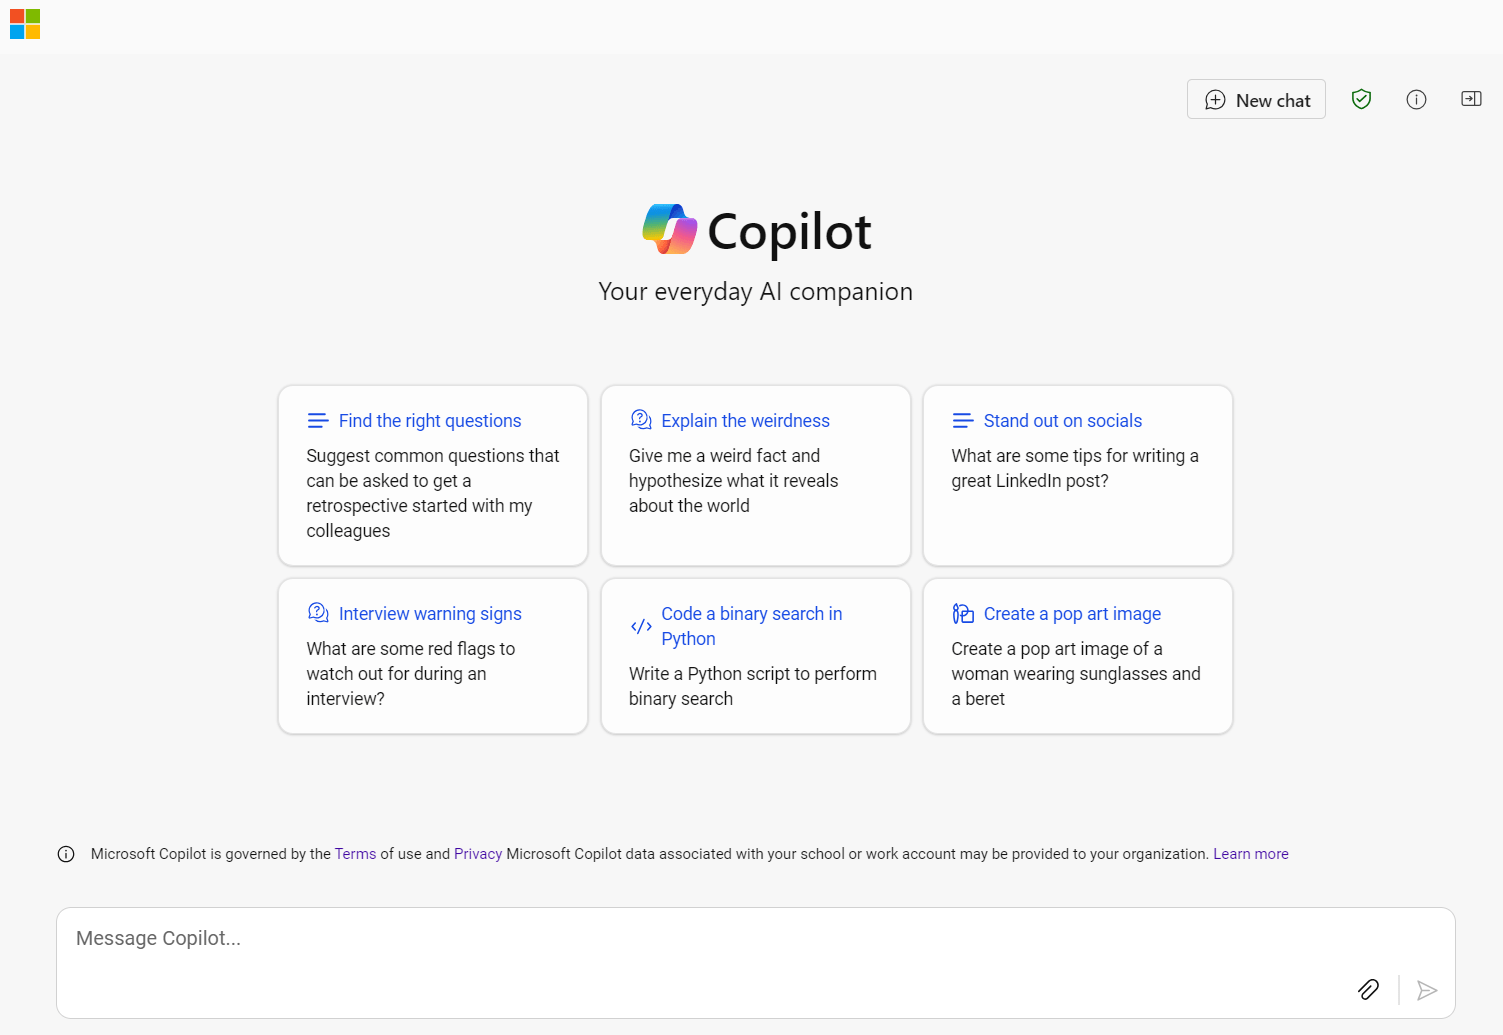Attach a file with the paperclip icon

tap(1369, 989)
